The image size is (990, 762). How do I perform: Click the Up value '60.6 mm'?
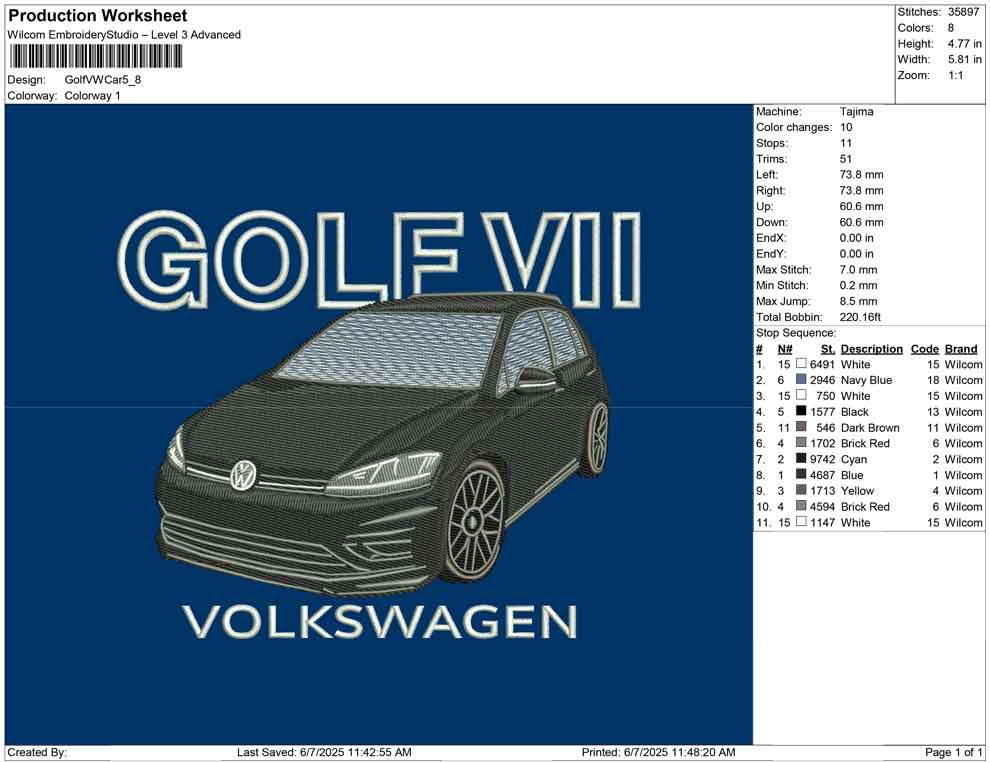(x=862, y=206)
